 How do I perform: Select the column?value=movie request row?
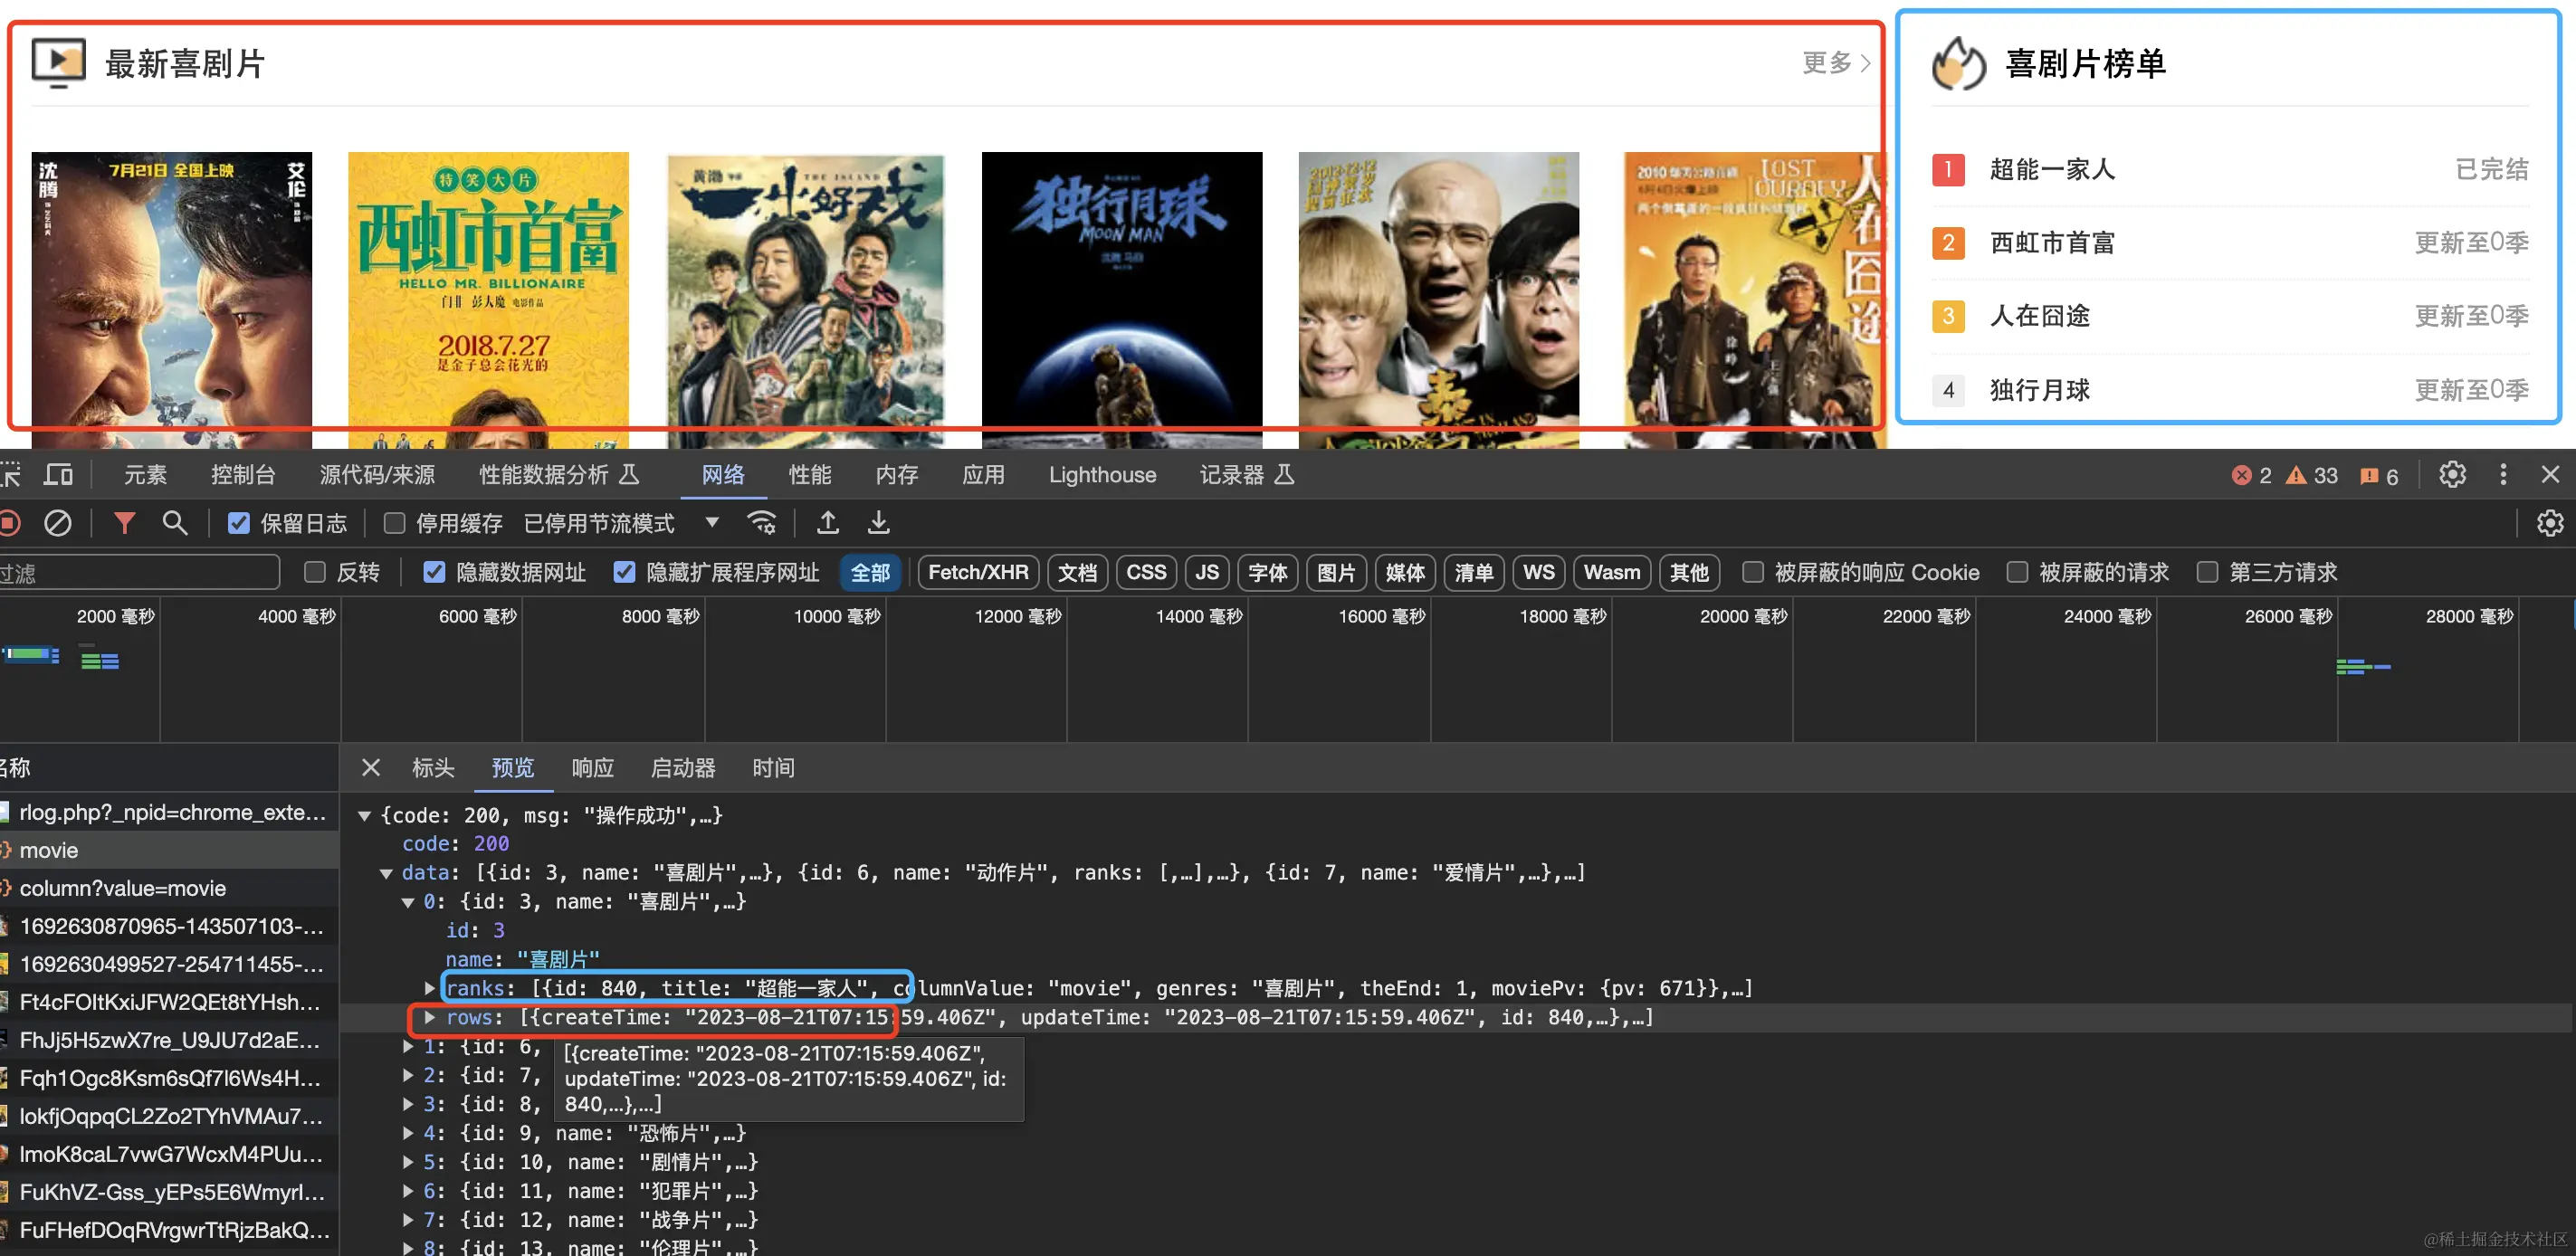(169, 888)
